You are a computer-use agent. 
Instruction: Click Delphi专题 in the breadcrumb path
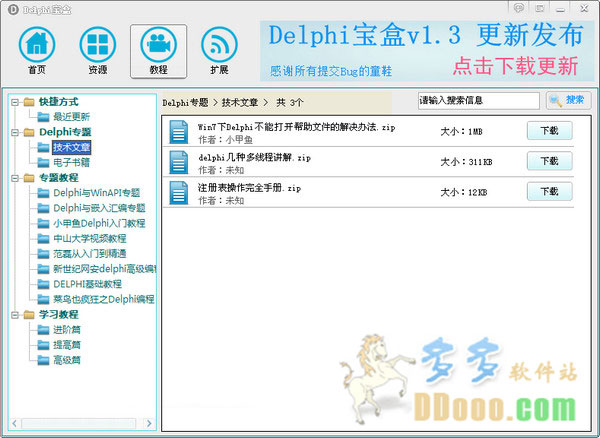pos(185,103)
